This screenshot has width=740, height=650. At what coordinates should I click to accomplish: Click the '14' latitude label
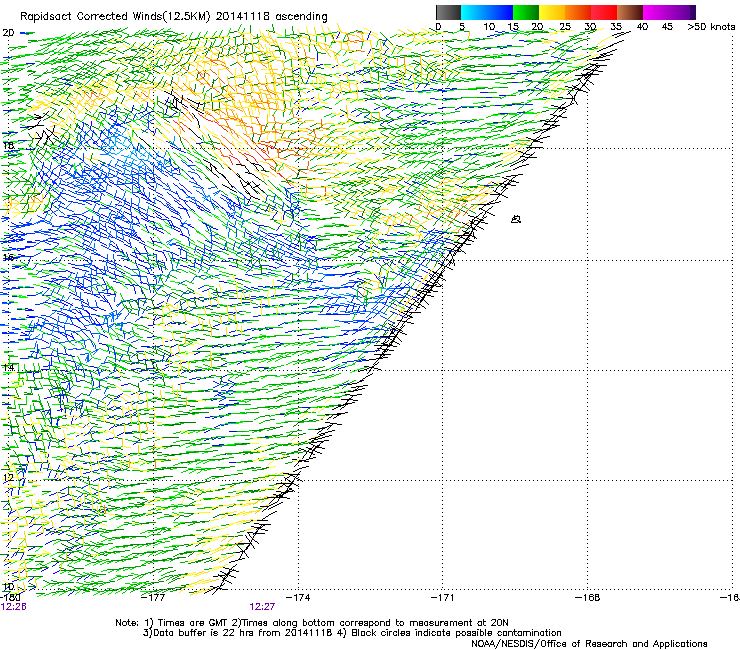pyautogui.click(x=8, y=367)
